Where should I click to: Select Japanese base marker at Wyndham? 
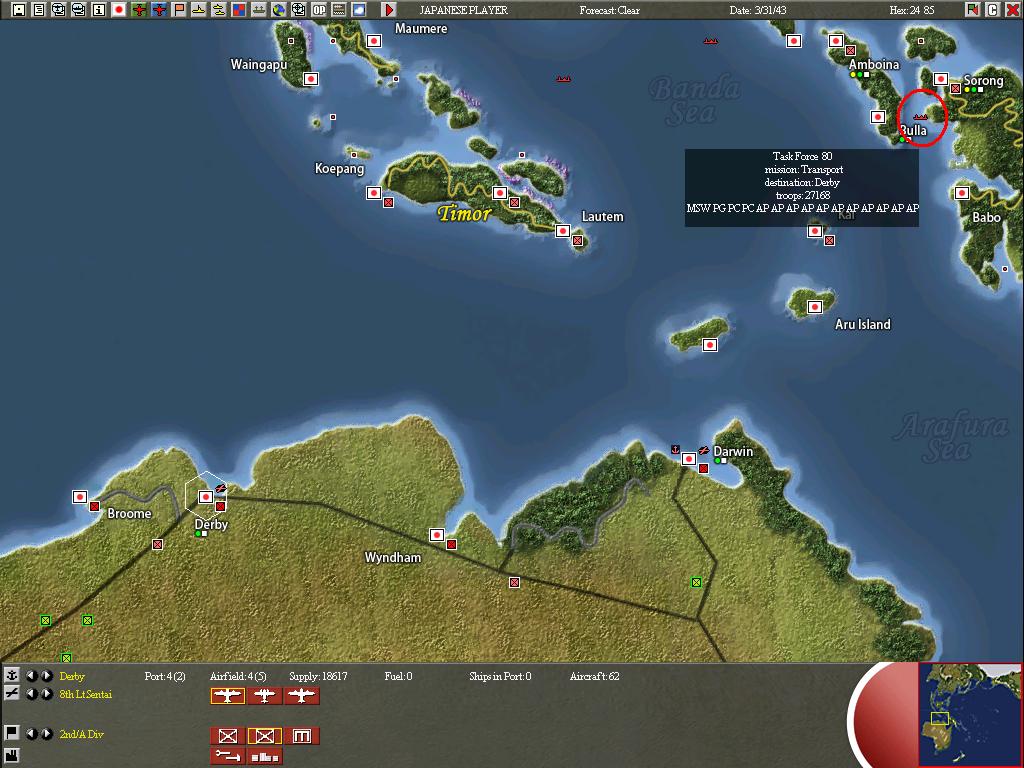[437, 535]
